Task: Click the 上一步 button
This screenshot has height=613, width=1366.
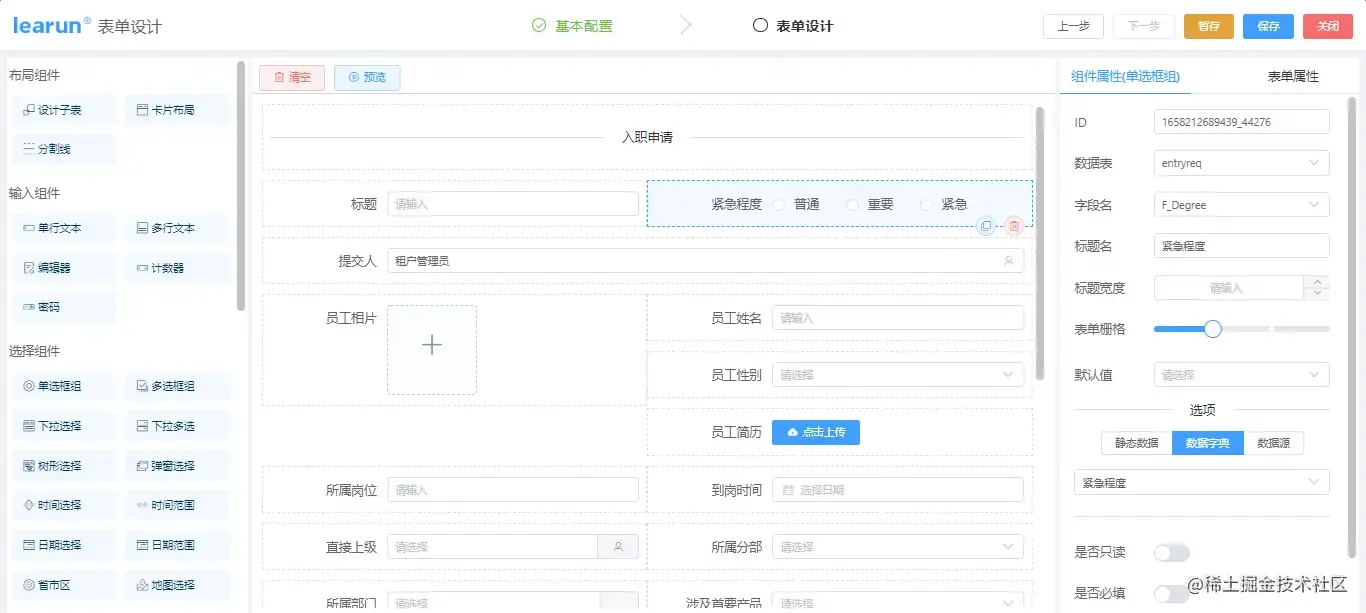Action: coord(1073,26)
